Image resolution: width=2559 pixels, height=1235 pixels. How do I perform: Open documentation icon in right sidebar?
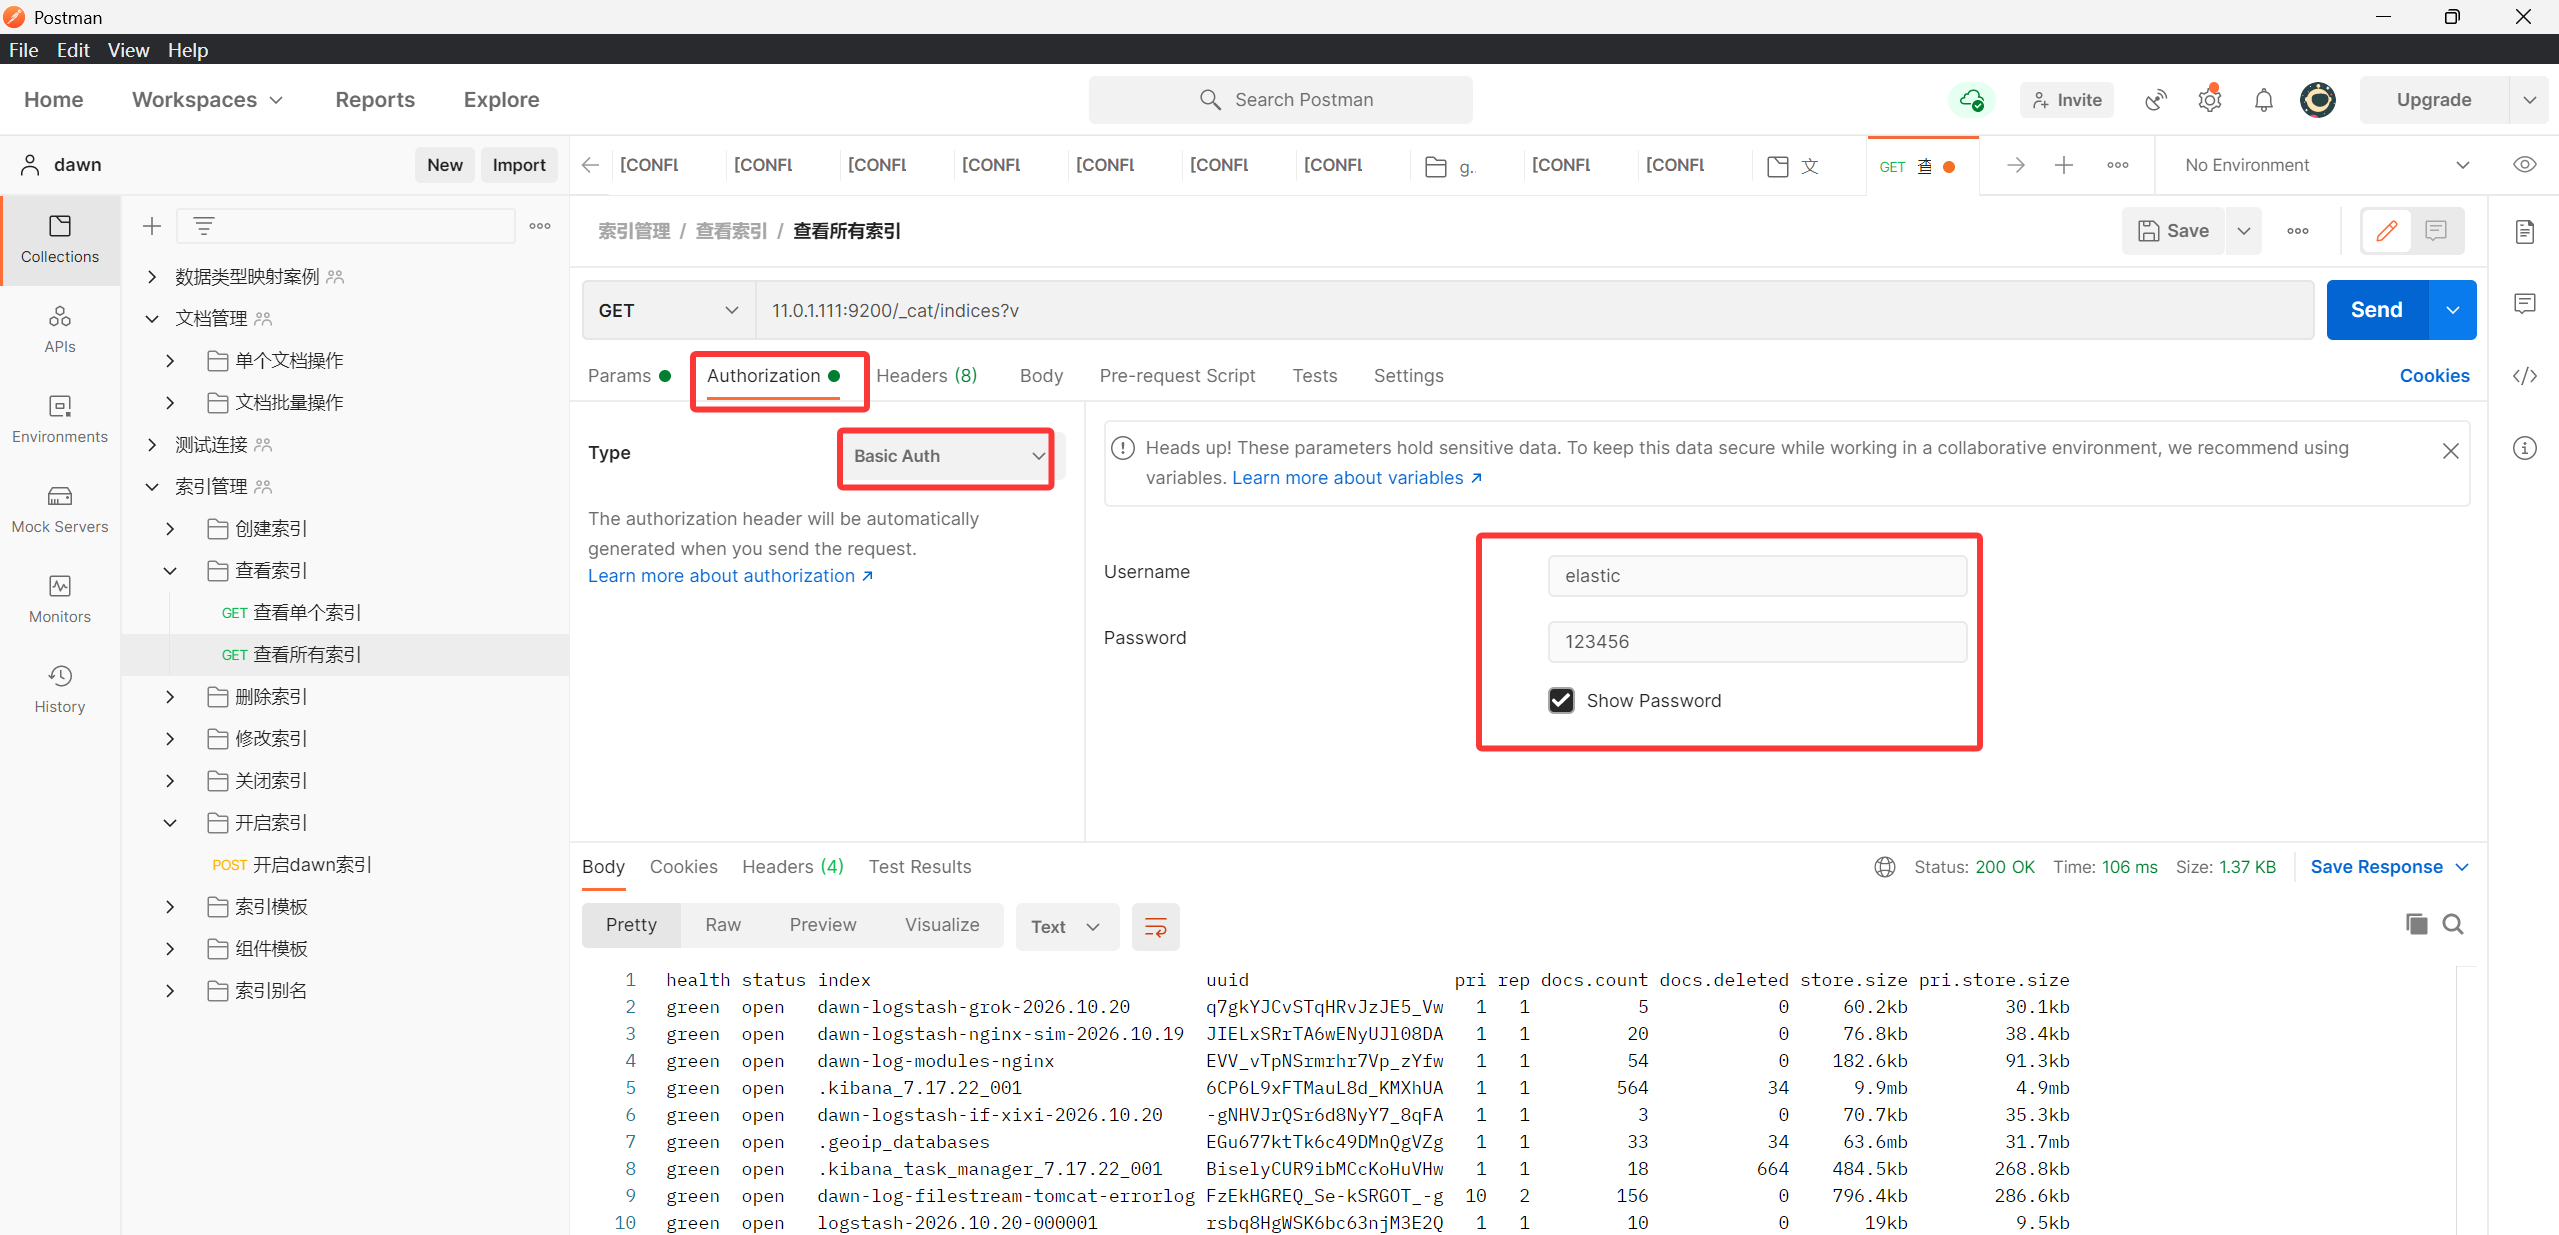[x=2525, y=232]
